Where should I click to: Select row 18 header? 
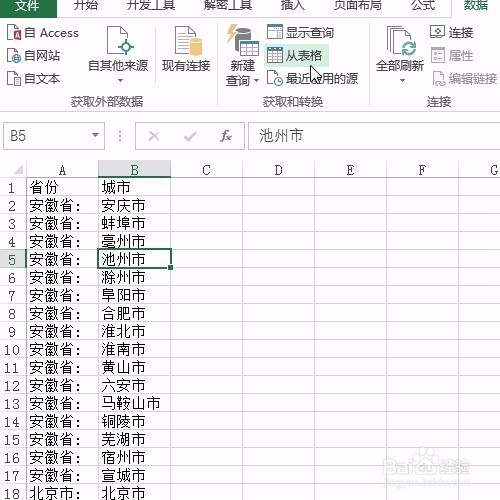pyautogui.click(x=12, y=493)
